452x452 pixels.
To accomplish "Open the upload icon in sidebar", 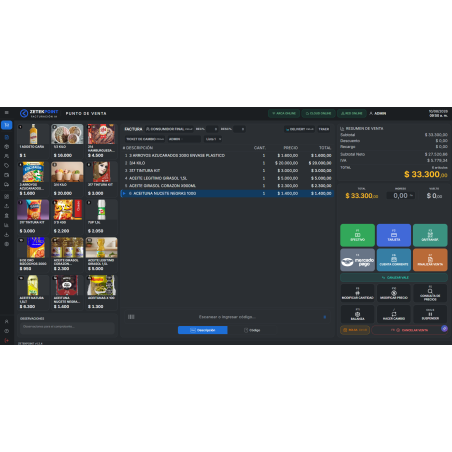I will (6, 206).
